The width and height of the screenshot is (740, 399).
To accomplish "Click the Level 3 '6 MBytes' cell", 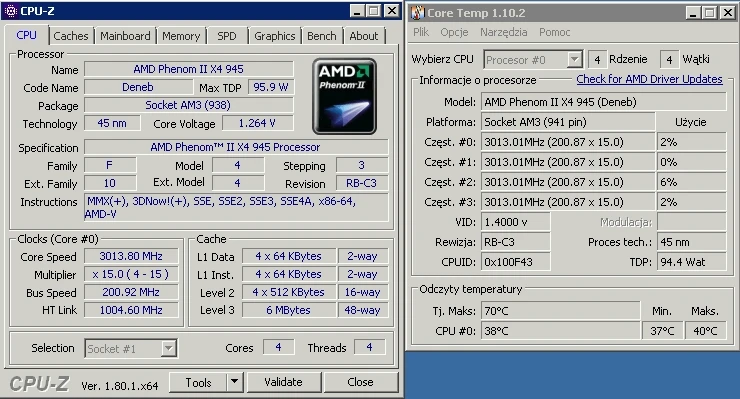I will 289,310.
